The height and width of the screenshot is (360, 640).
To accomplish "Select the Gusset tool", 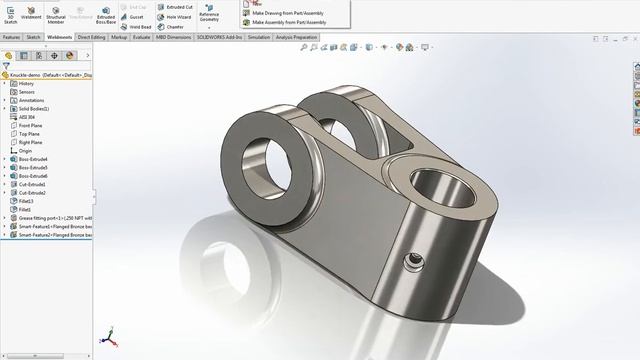I will point(132,17).
